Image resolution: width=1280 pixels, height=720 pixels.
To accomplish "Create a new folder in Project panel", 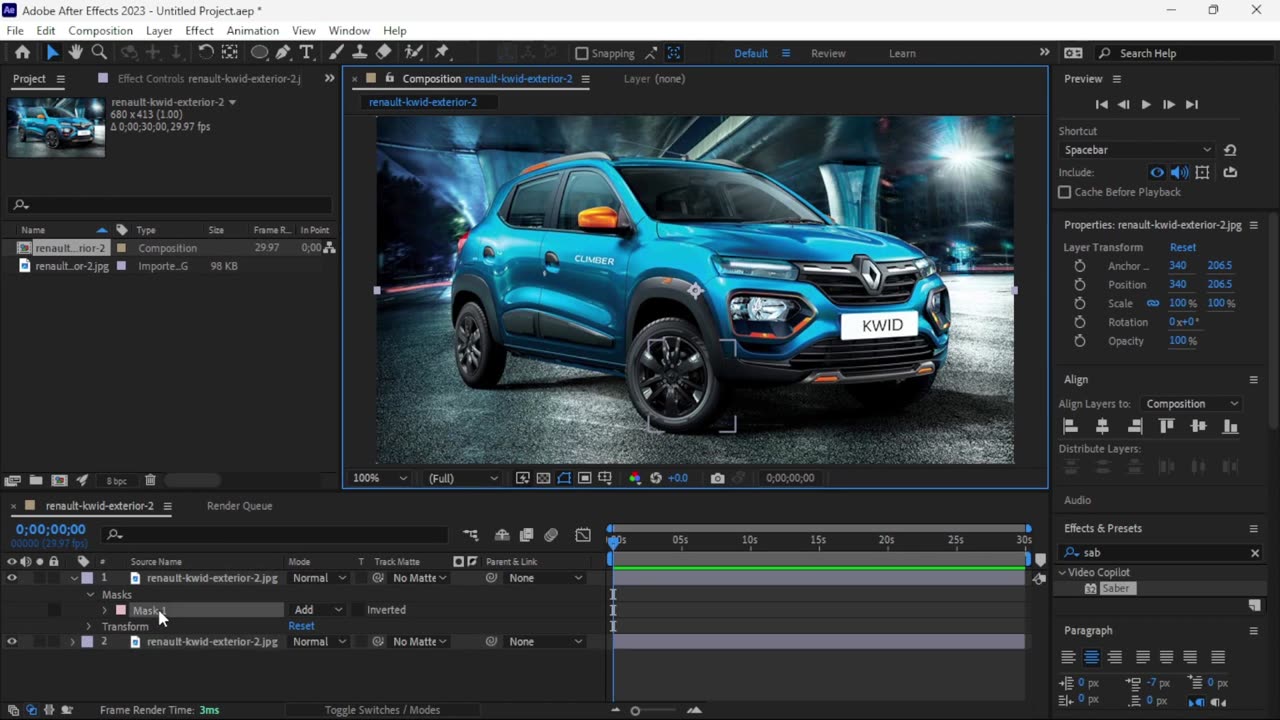I will 36,481.
